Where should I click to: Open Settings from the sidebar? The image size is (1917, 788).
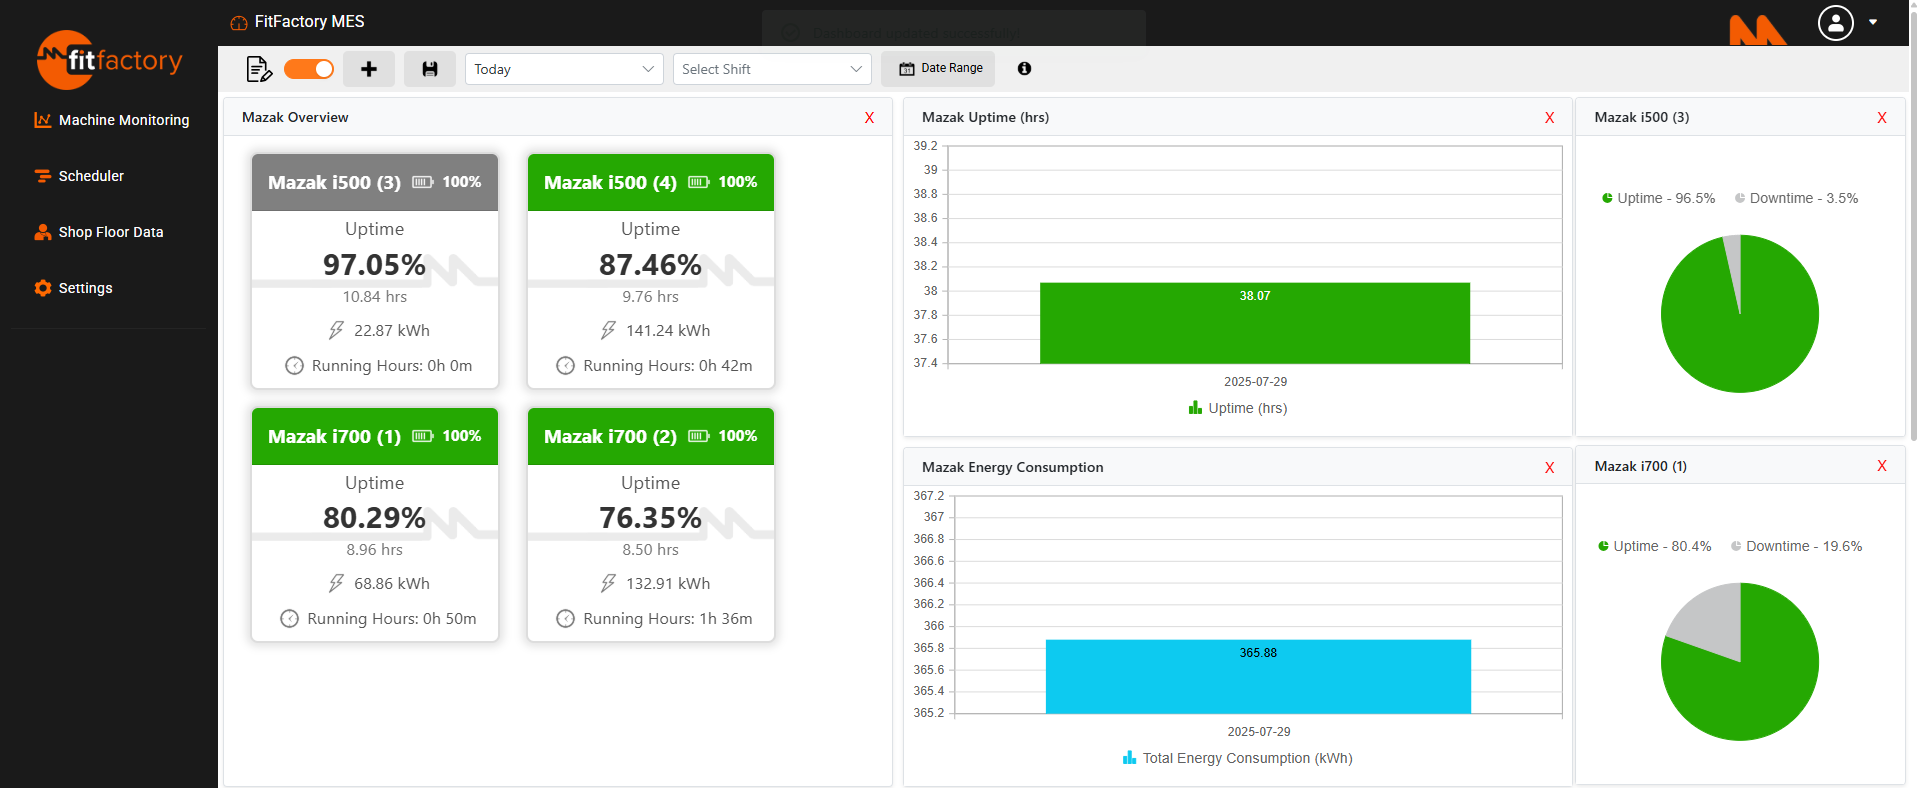[x=85, y=288]
